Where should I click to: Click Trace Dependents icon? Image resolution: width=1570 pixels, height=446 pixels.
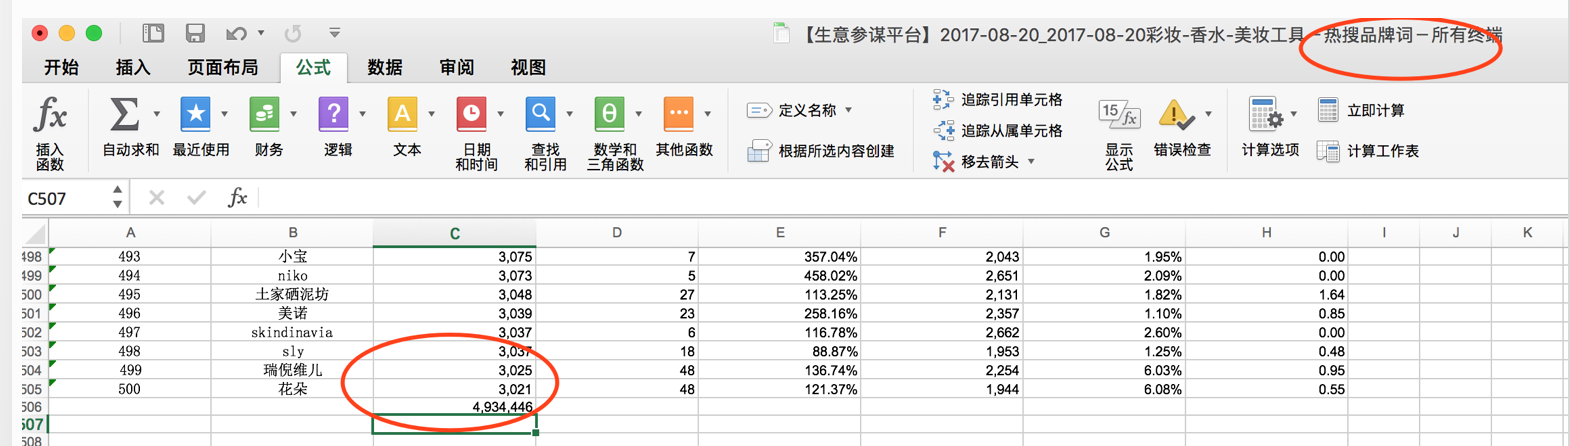[943, 130]
